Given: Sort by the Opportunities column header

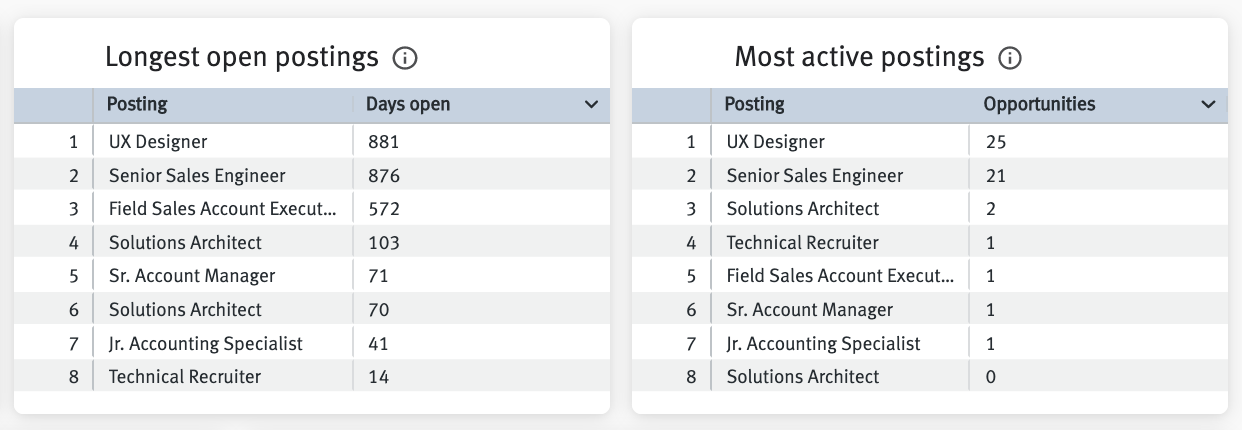Looking at the screenshot, I should click(x=1039, y=104).
